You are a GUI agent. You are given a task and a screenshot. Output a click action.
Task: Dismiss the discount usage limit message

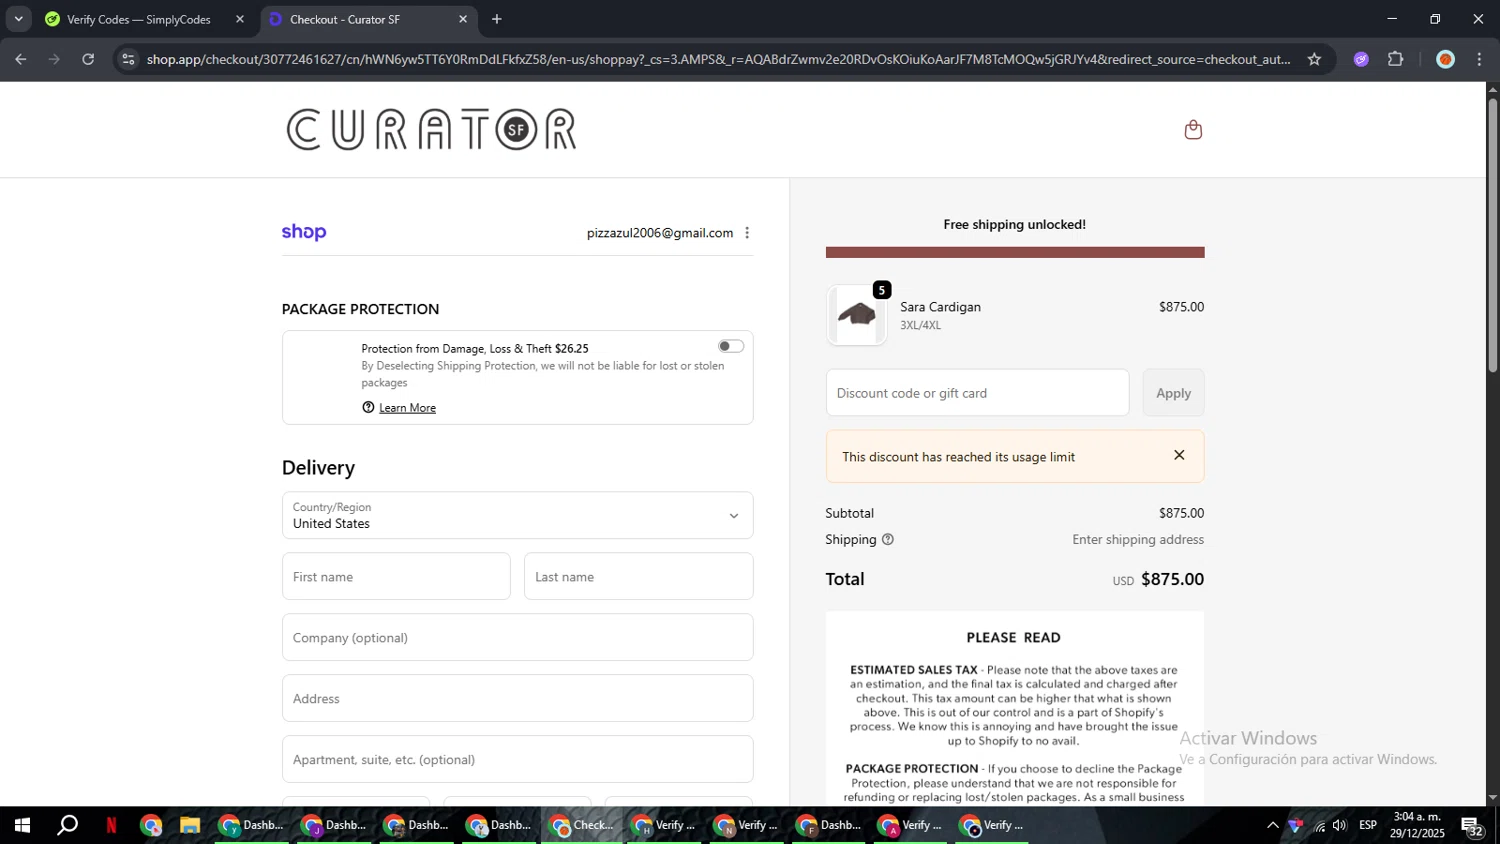click(1179, 455)
